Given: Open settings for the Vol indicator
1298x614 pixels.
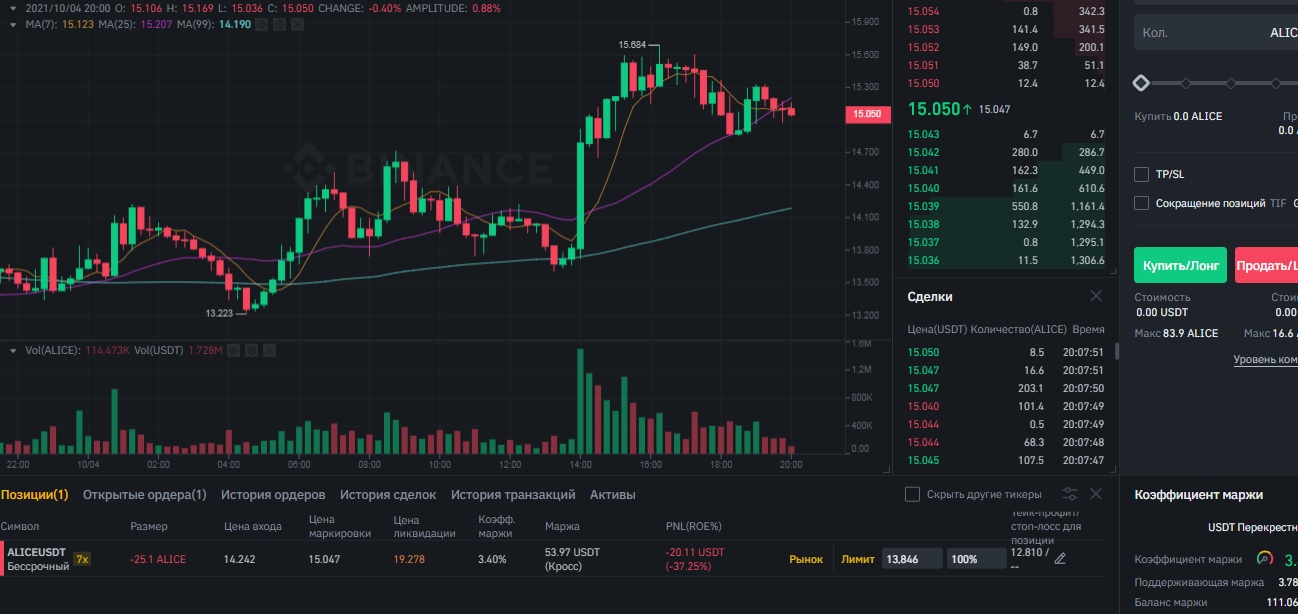Looking at the screenshot, I should coord(251,351).
